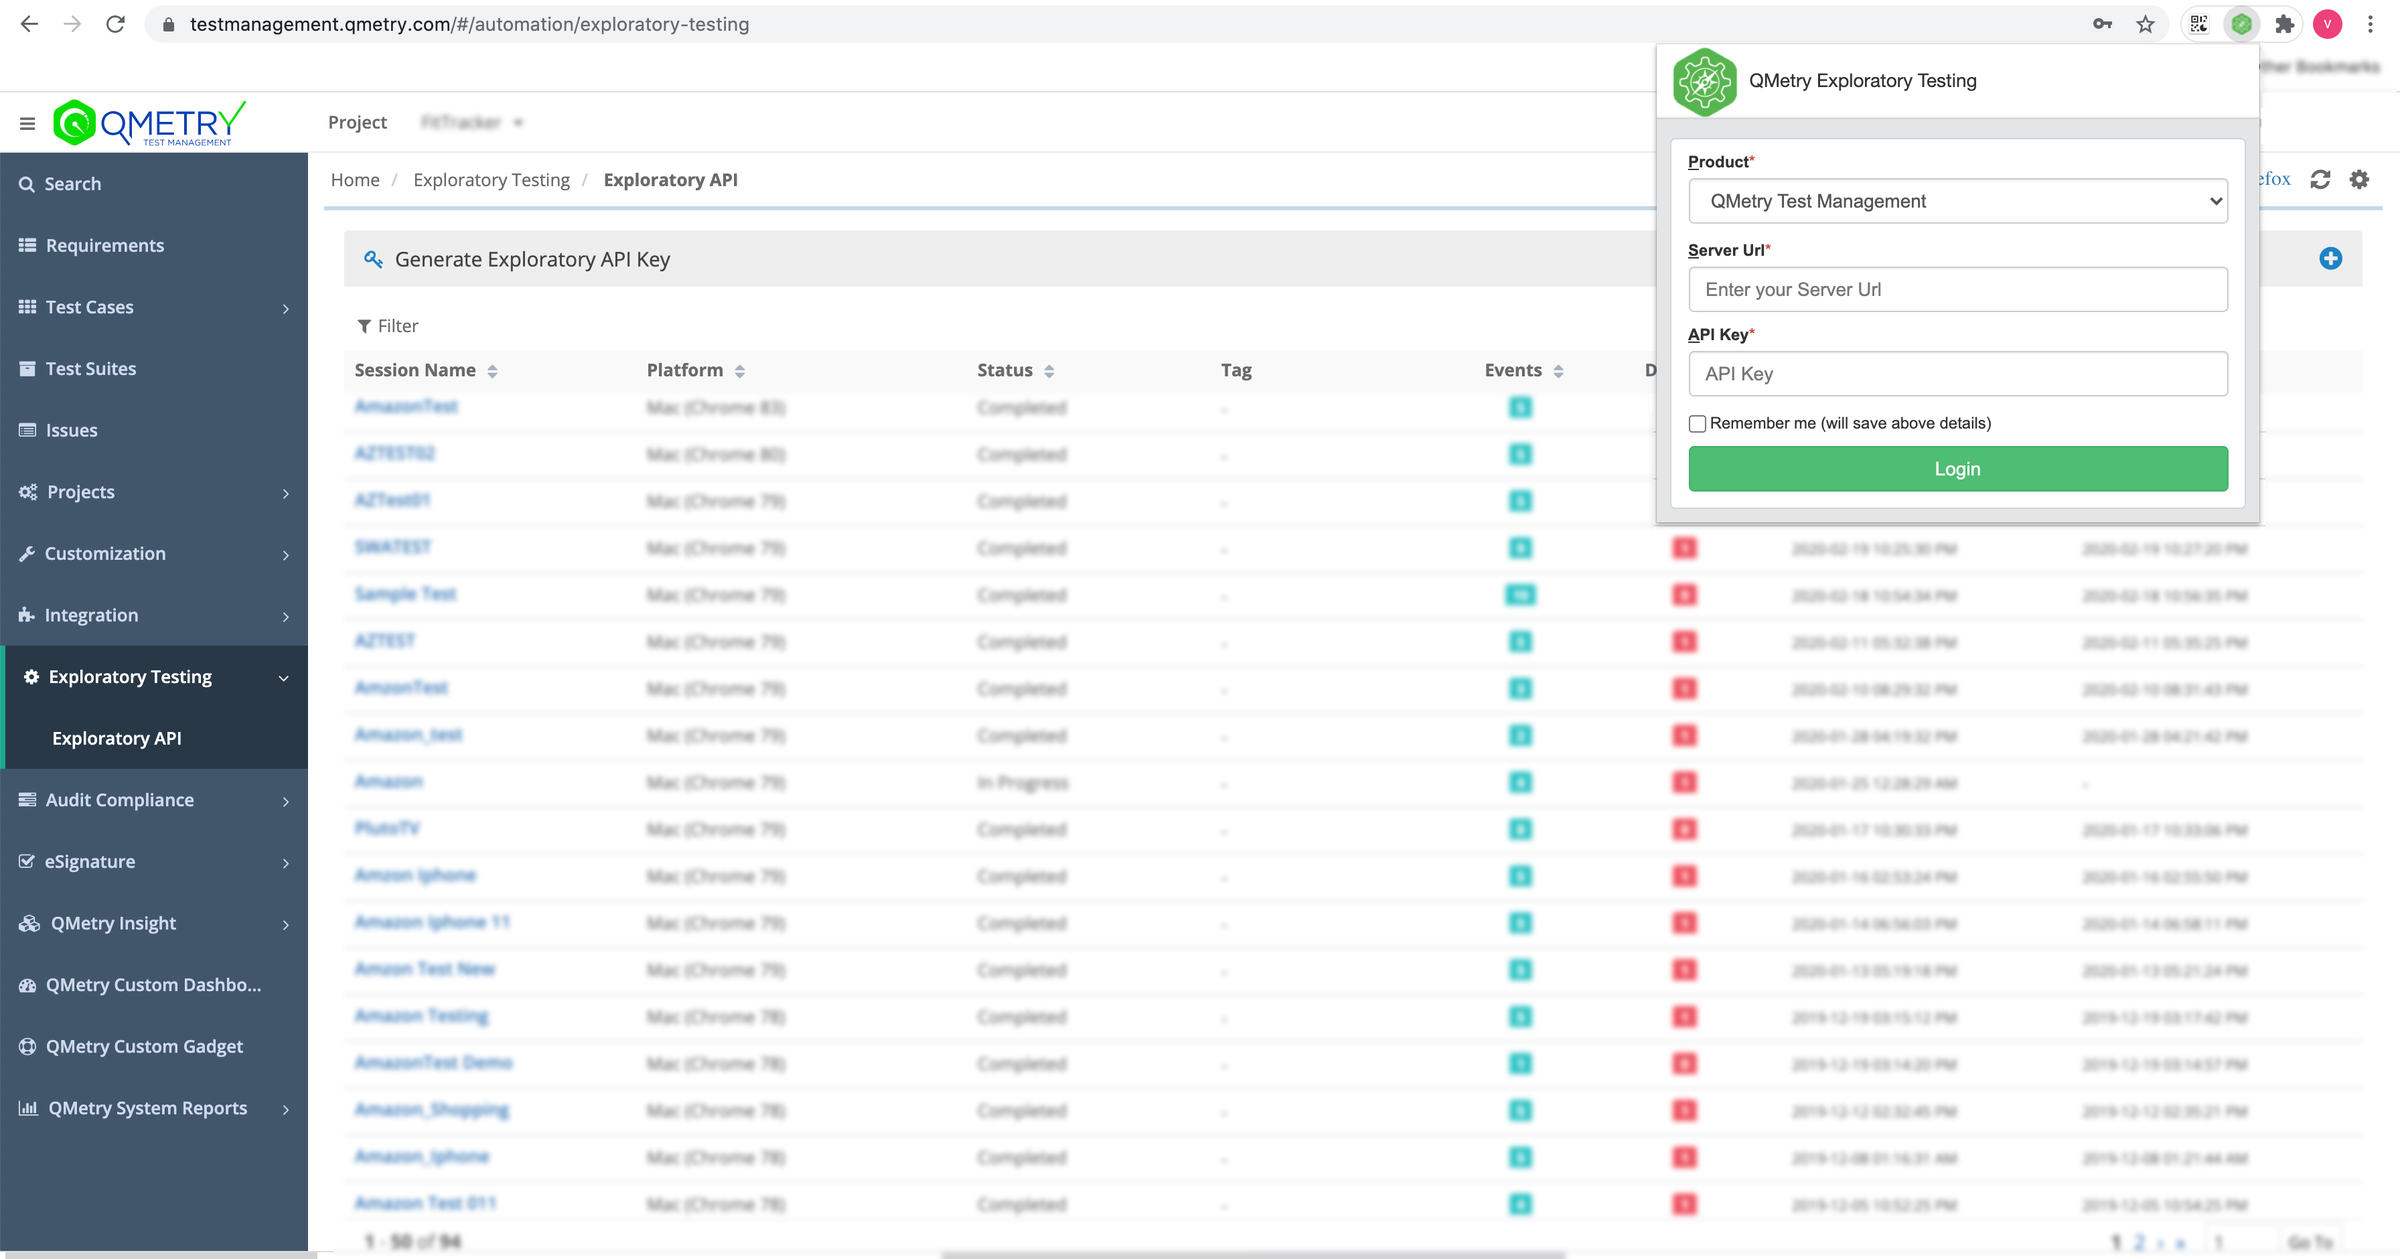The height and width of the screenshot is (1259, 2400).
Task: Click the QMetry Test Management logo
Action: tap(149, 123)
